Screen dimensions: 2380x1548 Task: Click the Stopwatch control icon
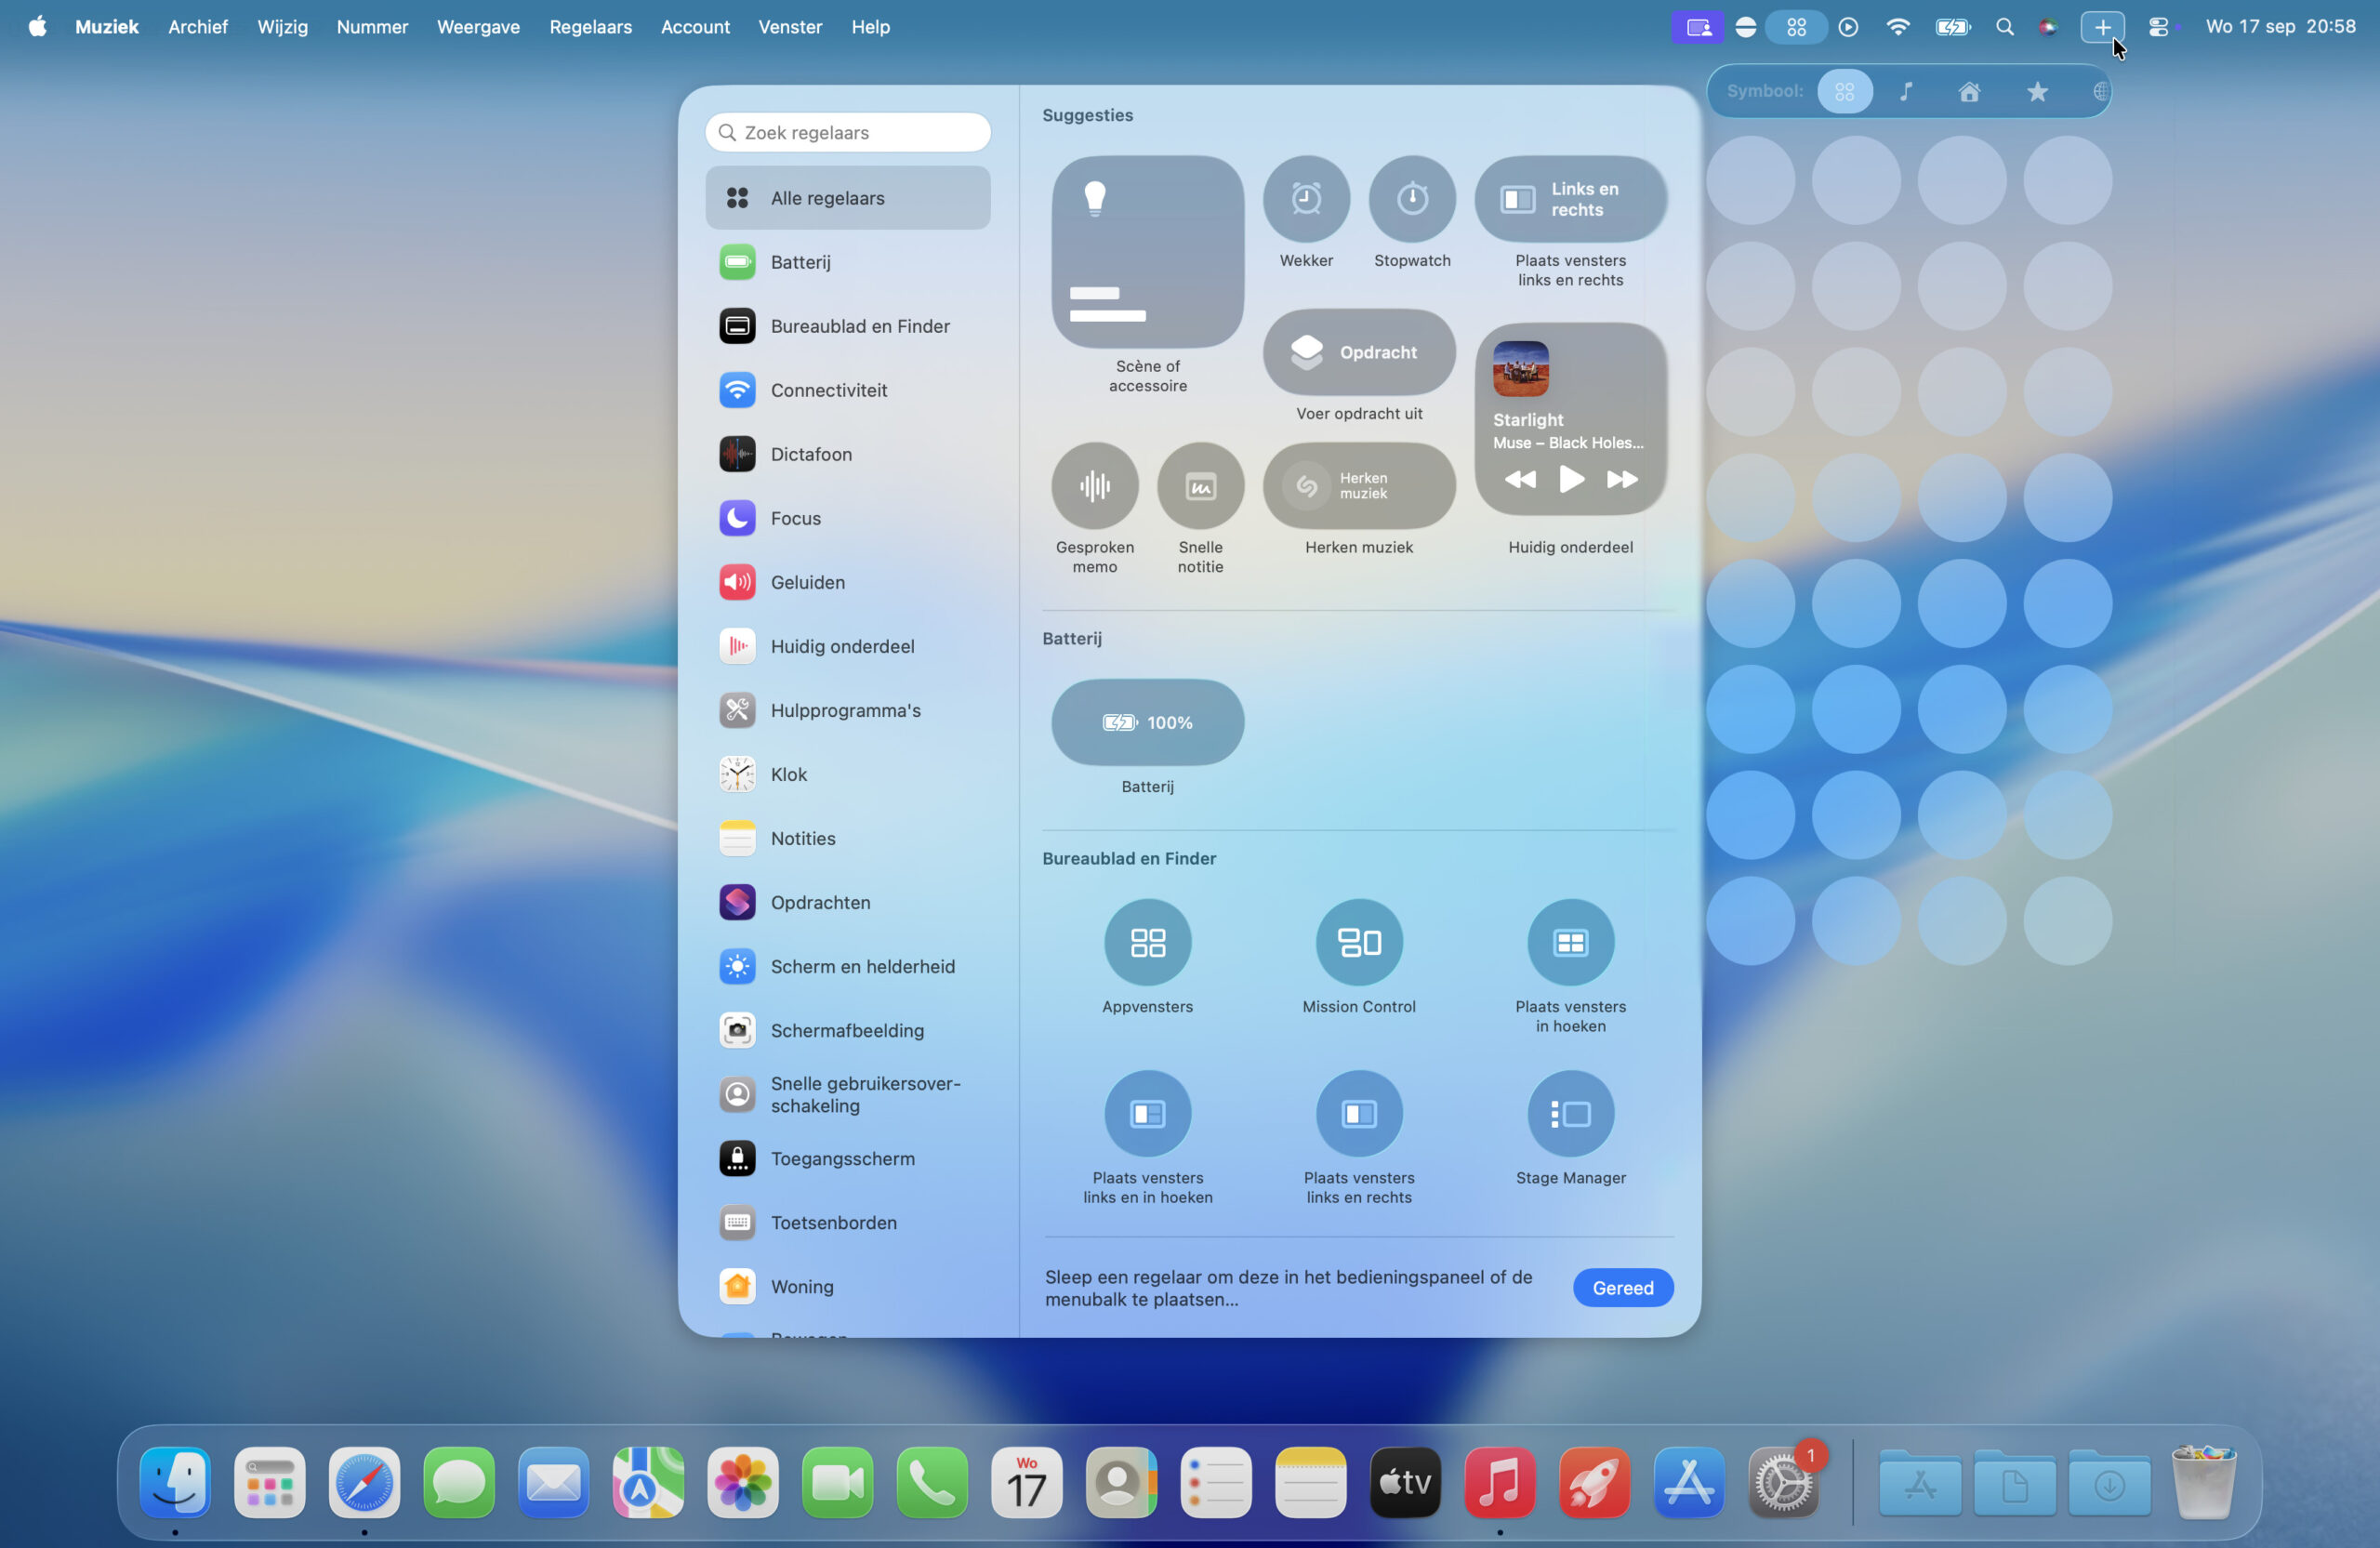click(x=1412, y=199)
